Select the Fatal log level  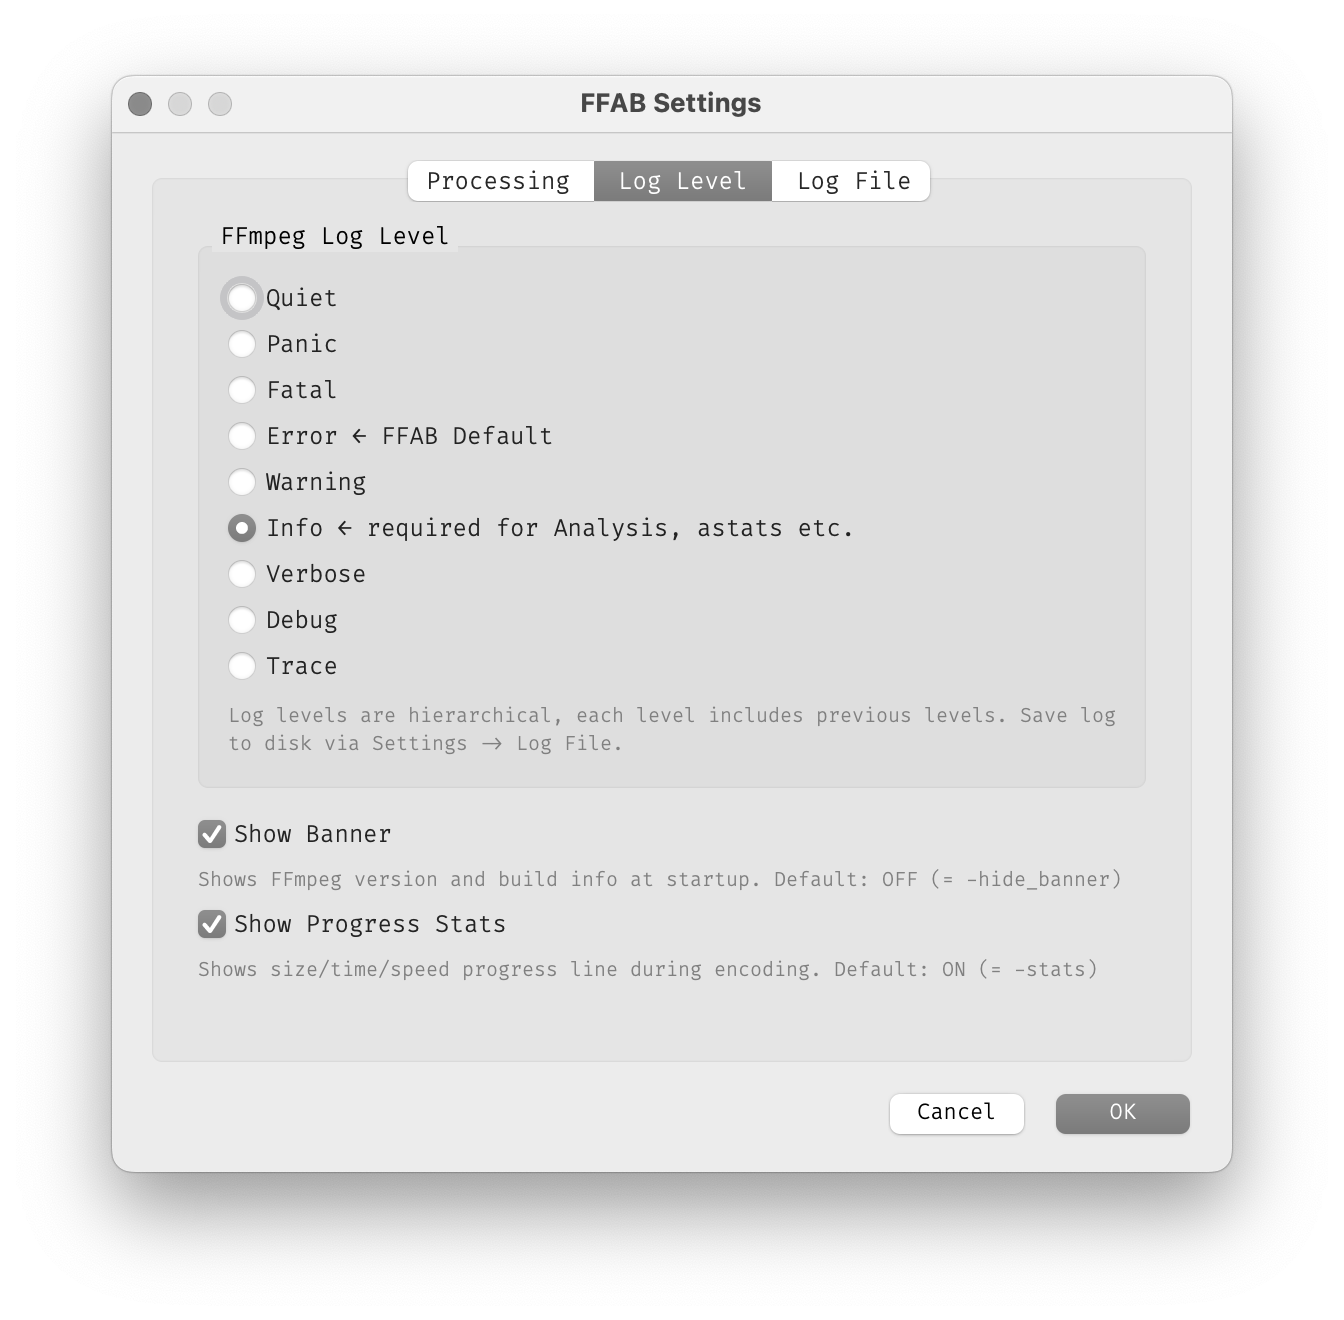[x=241, y=390]
